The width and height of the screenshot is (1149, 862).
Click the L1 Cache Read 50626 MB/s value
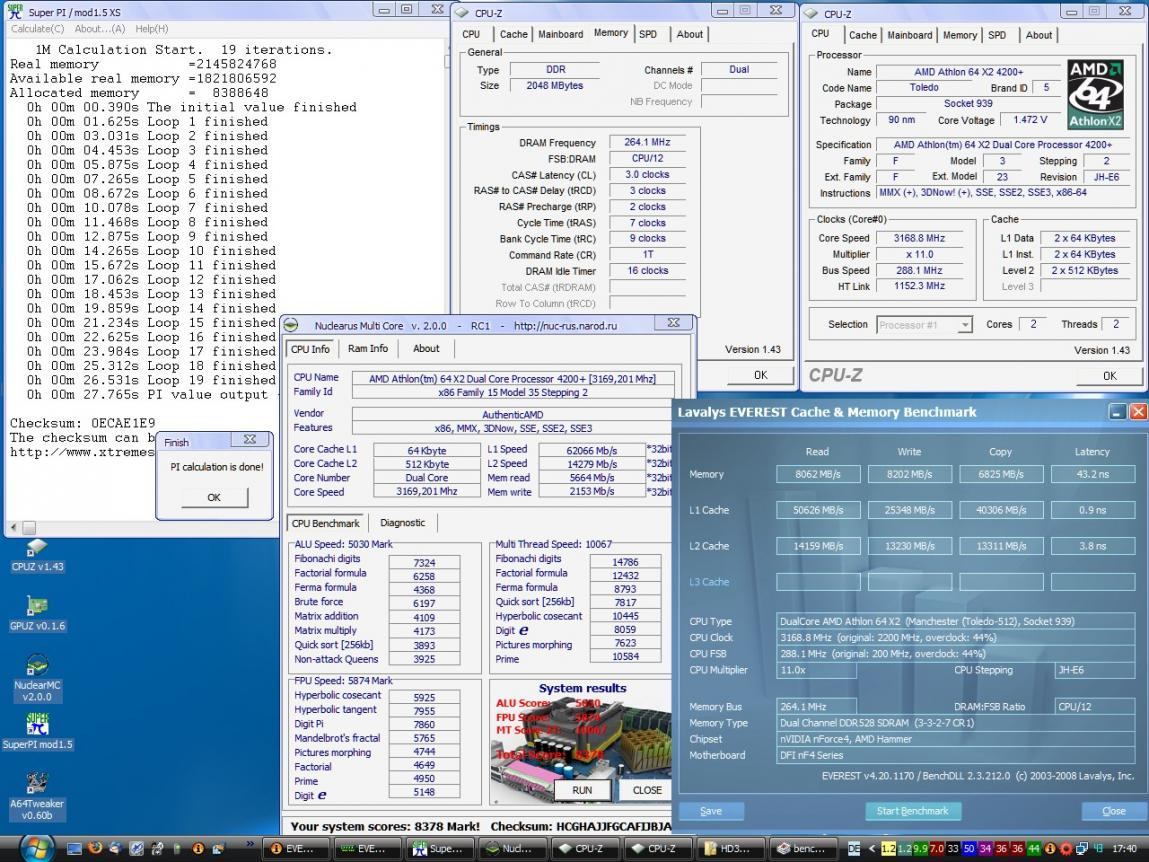818,510
